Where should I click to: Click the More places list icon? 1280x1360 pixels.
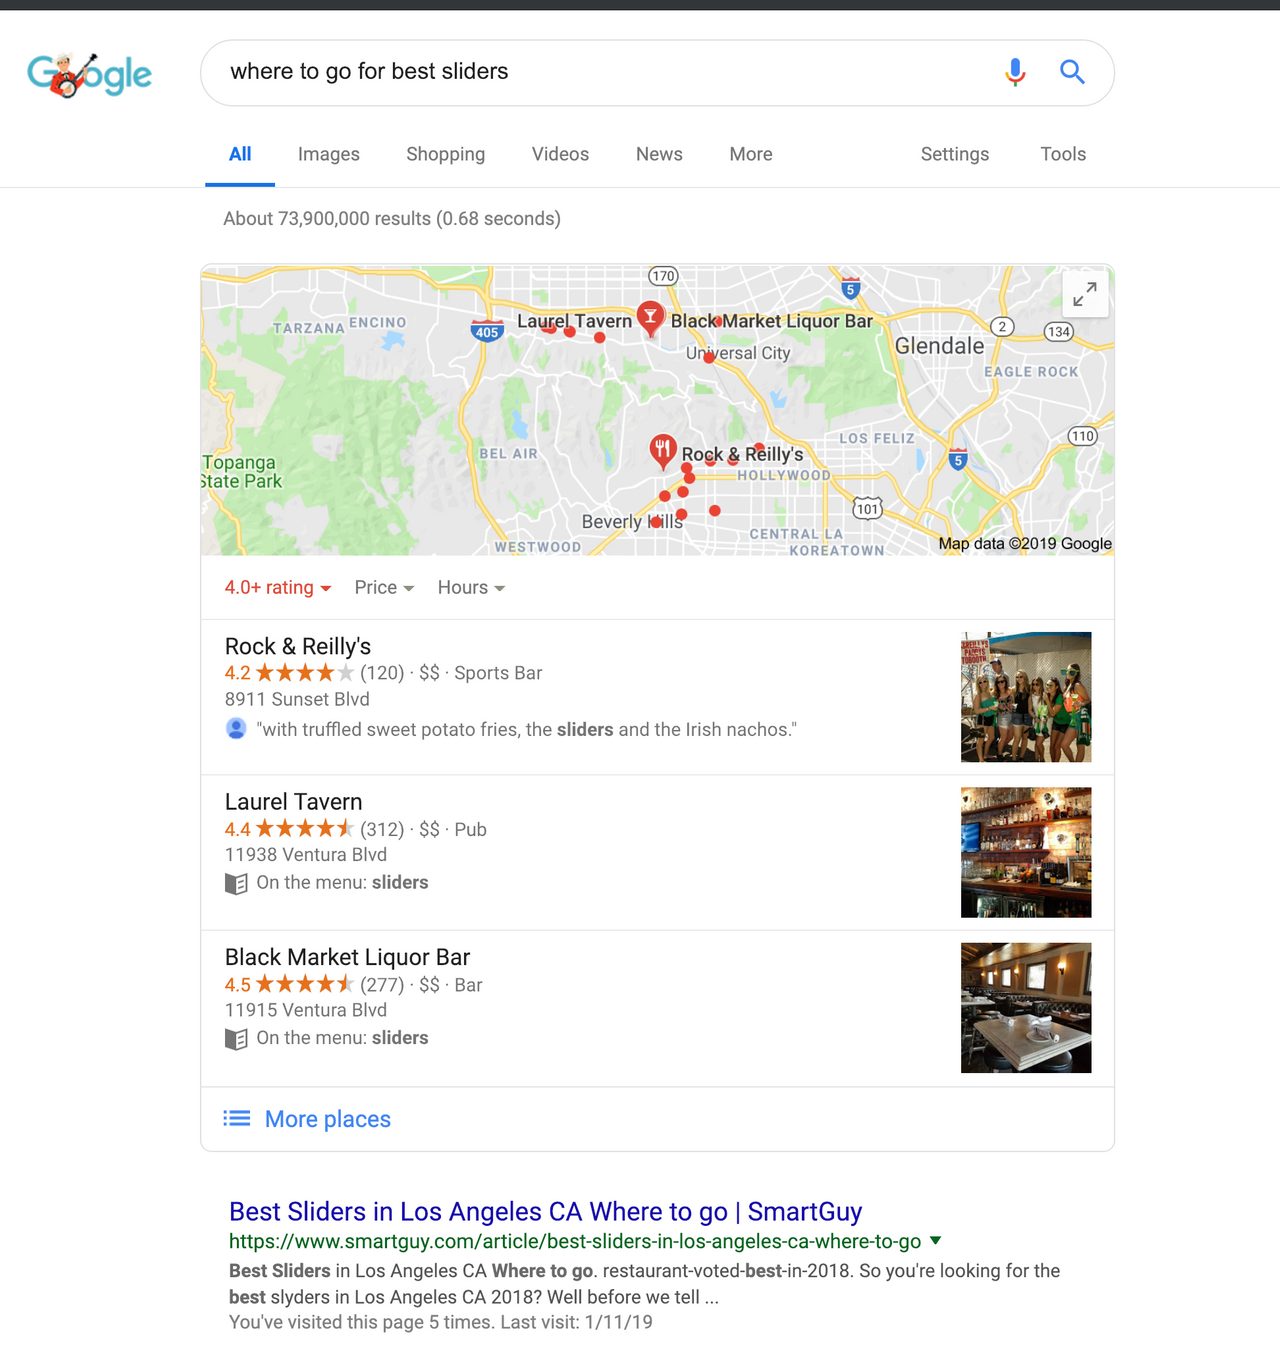pos(237,1118)
